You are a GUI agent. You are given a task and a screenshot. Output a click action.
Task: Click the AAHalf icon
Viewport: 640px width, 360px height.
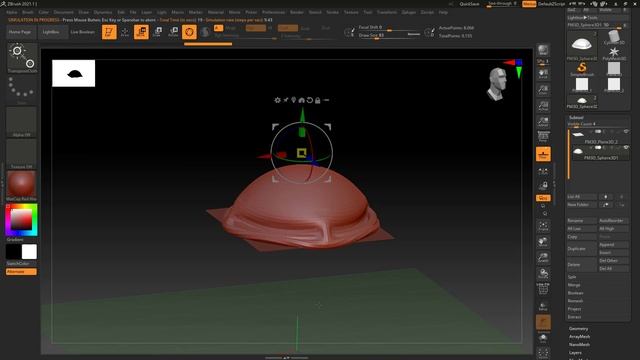[x=543, y=122]
